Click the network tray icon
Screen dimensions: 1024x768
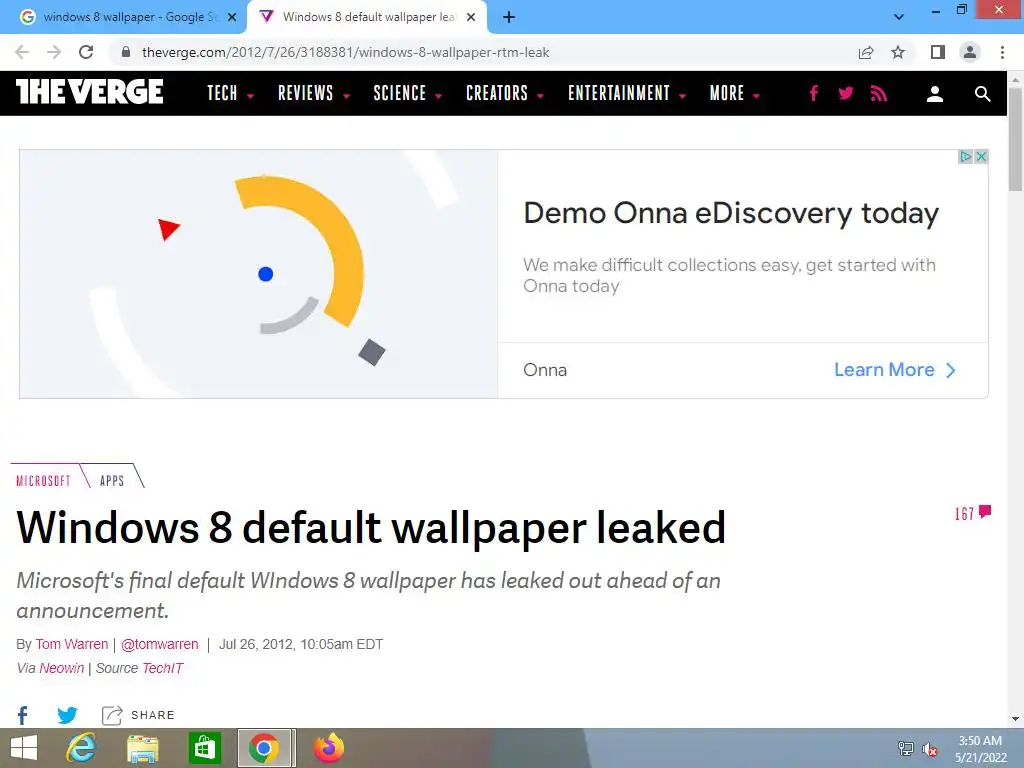pyautogui.click(x=905, y=749)
